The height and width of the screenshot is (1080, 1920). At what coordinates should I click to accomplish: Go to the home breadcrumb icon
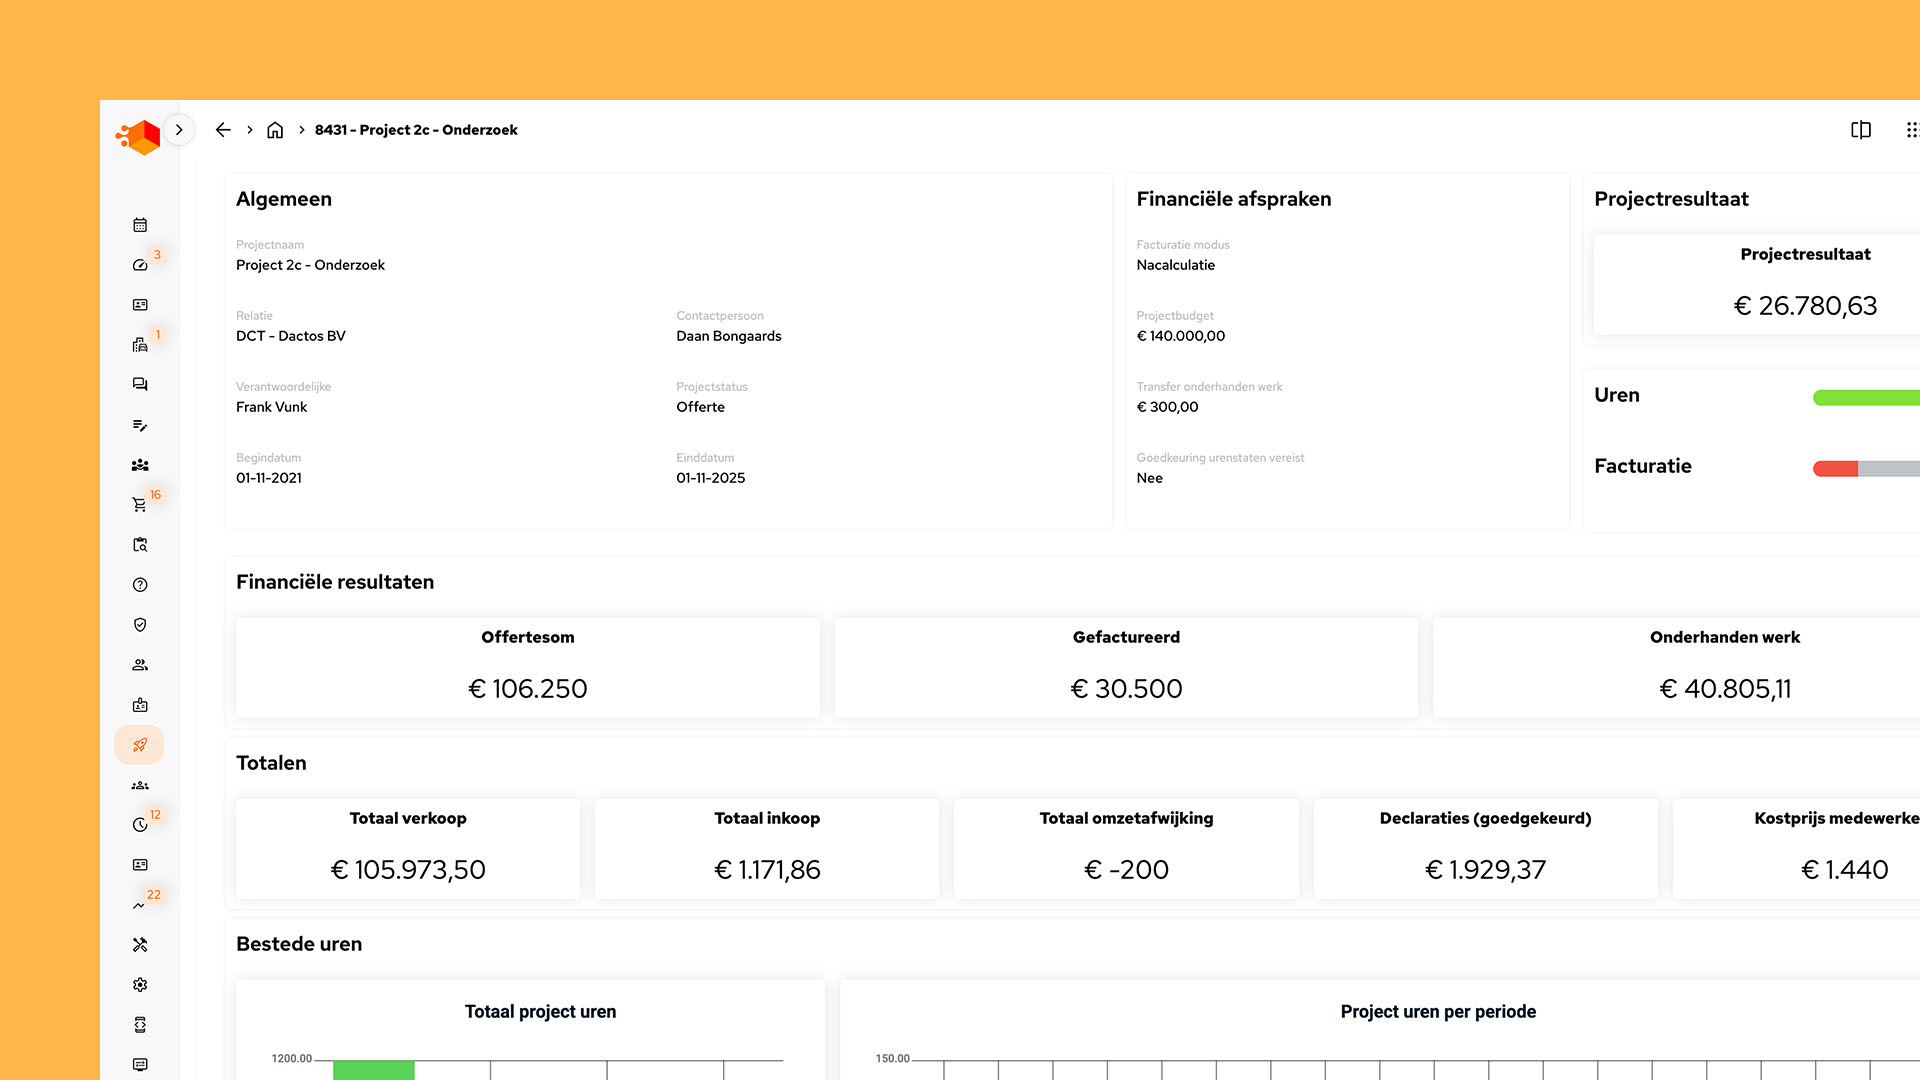275,129
